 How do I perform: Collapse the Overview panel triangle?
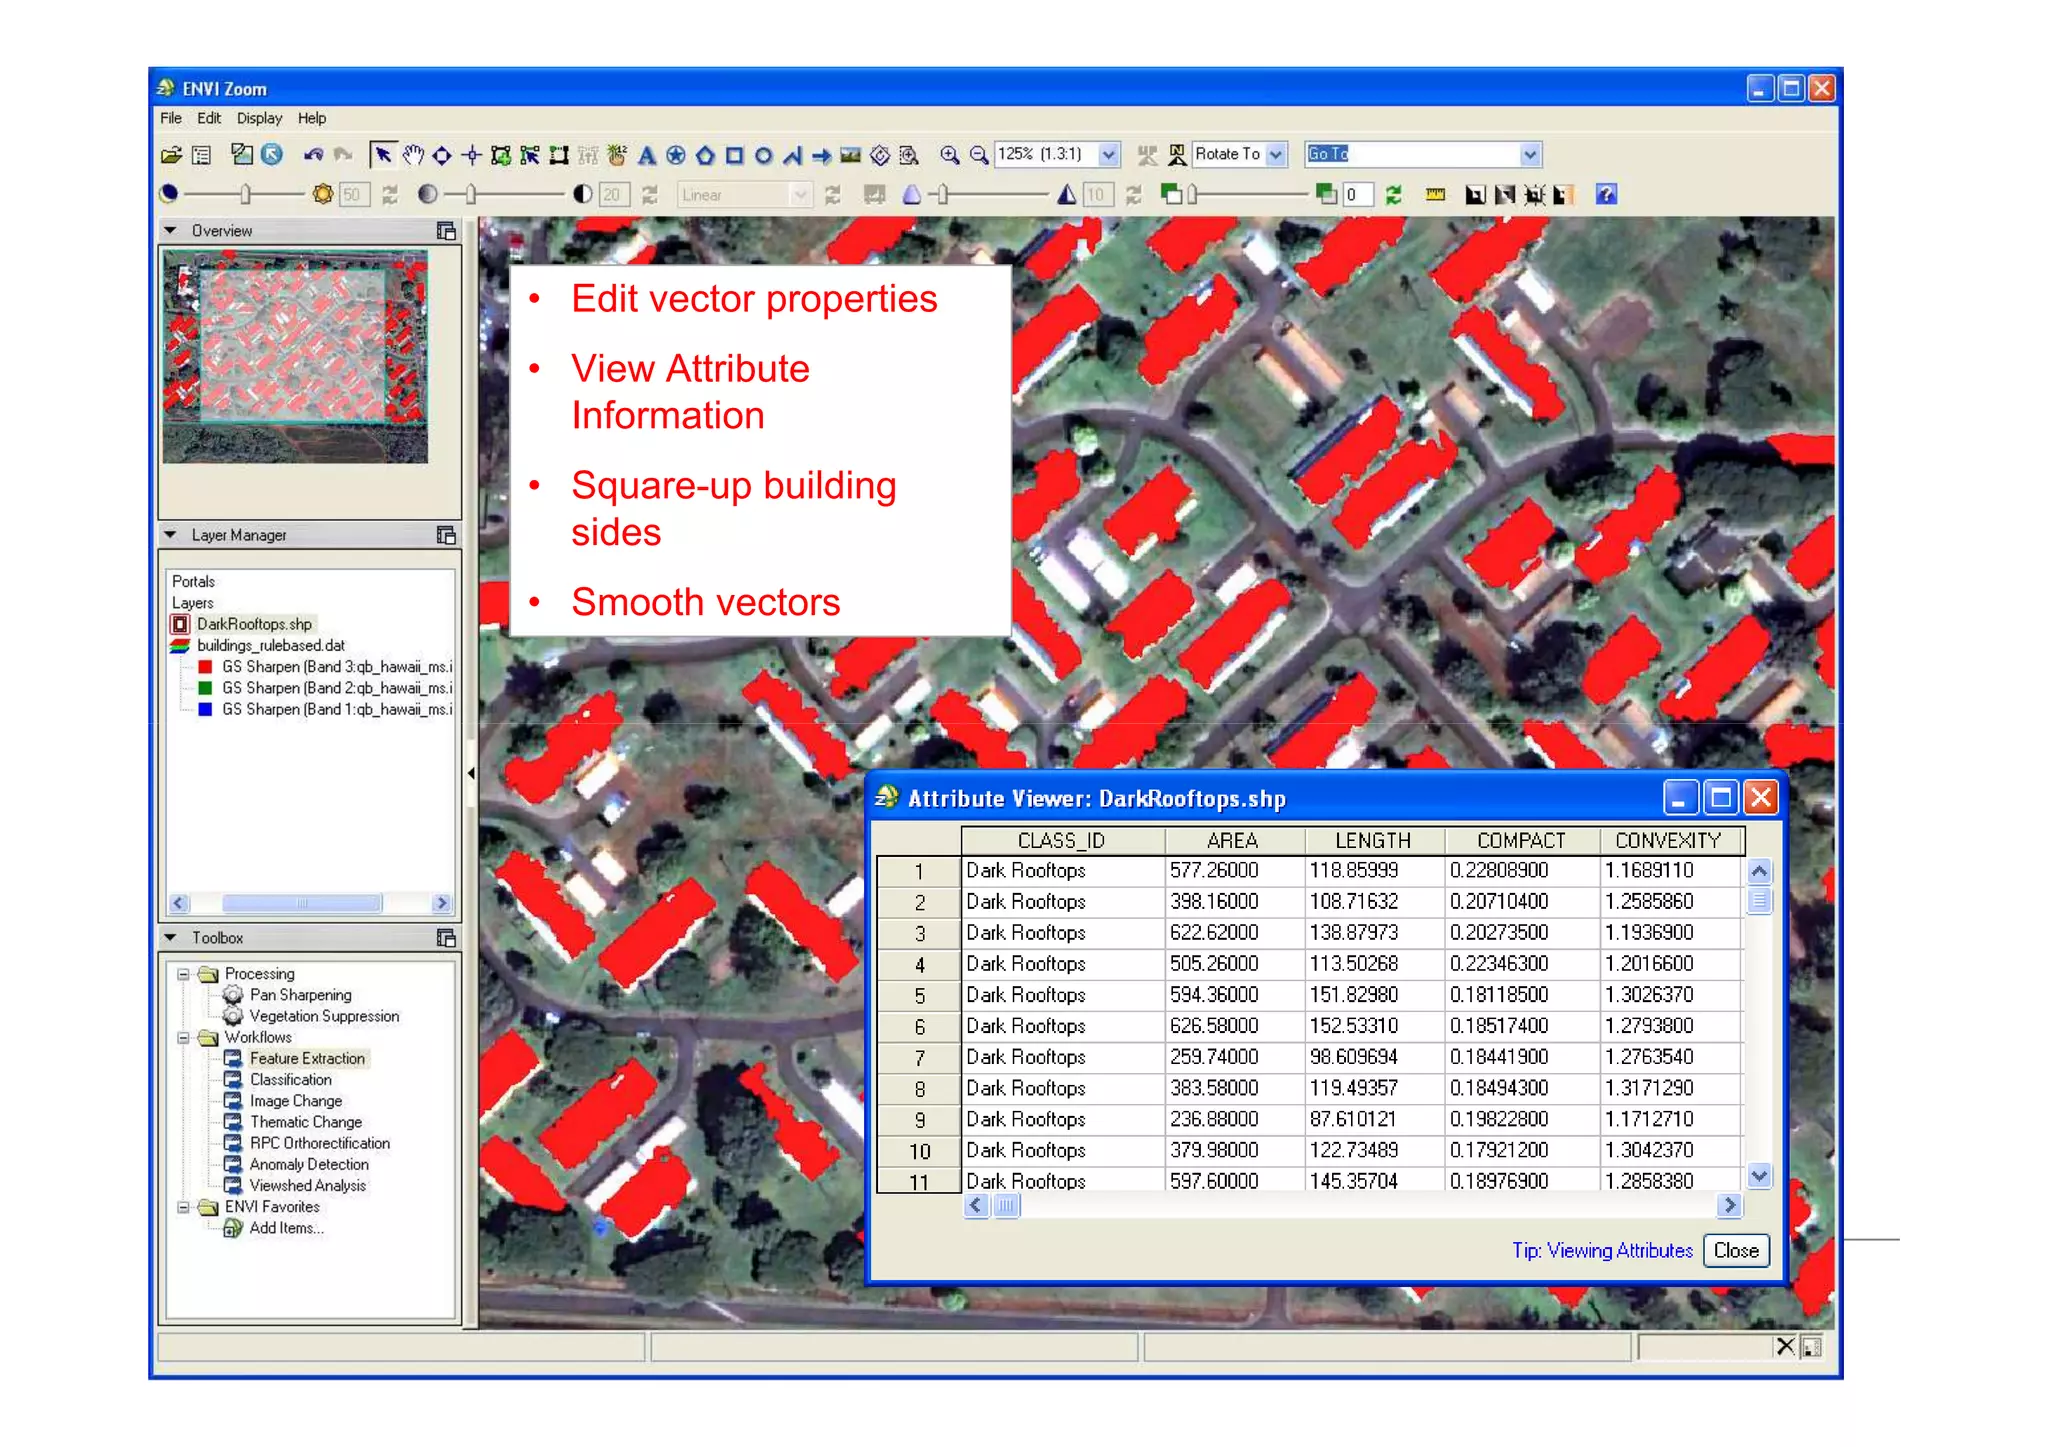(170, 231)
